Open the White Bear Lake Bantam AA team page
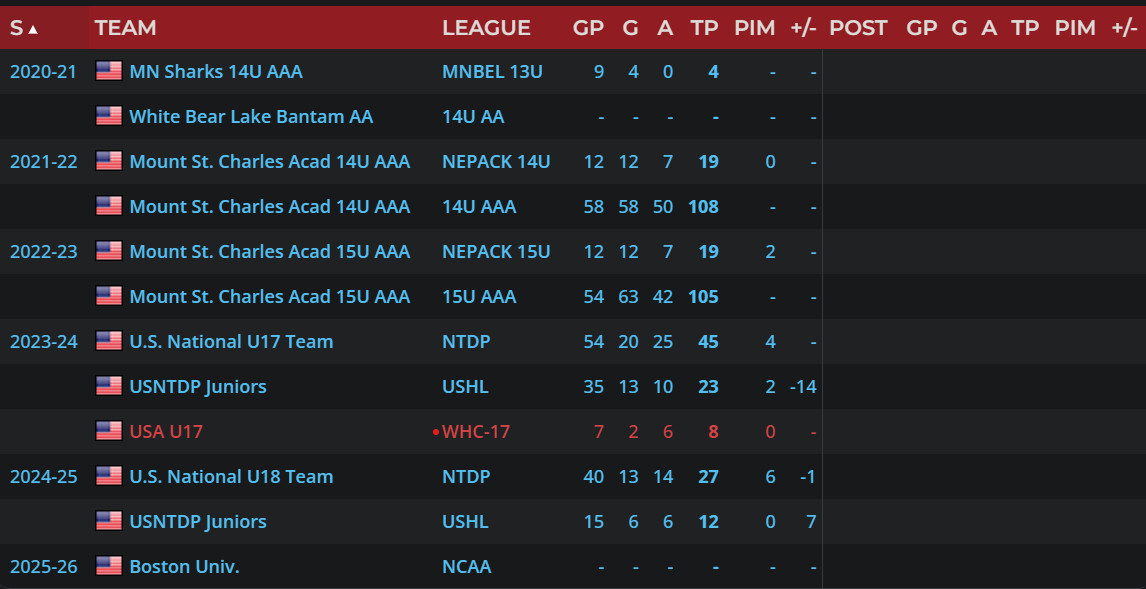1146x589 pixels. pyautogui.click(x=251, y=116)
